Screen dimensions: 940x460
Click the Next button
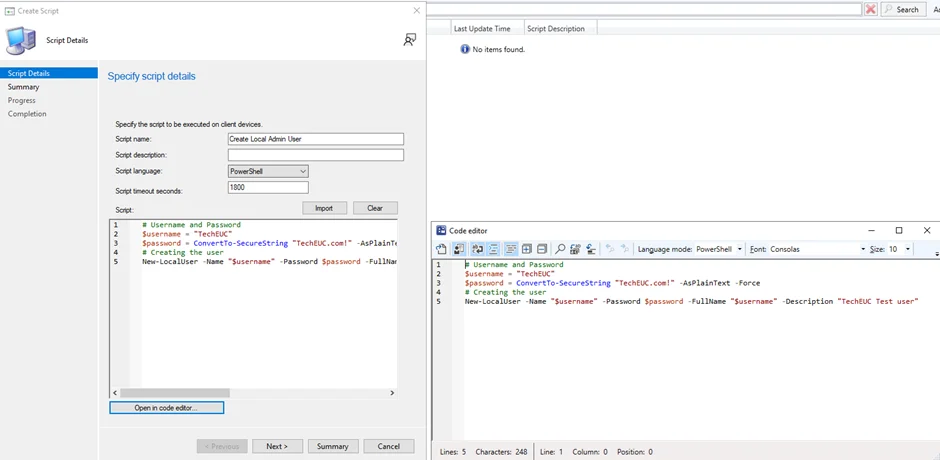pos(277,446)
